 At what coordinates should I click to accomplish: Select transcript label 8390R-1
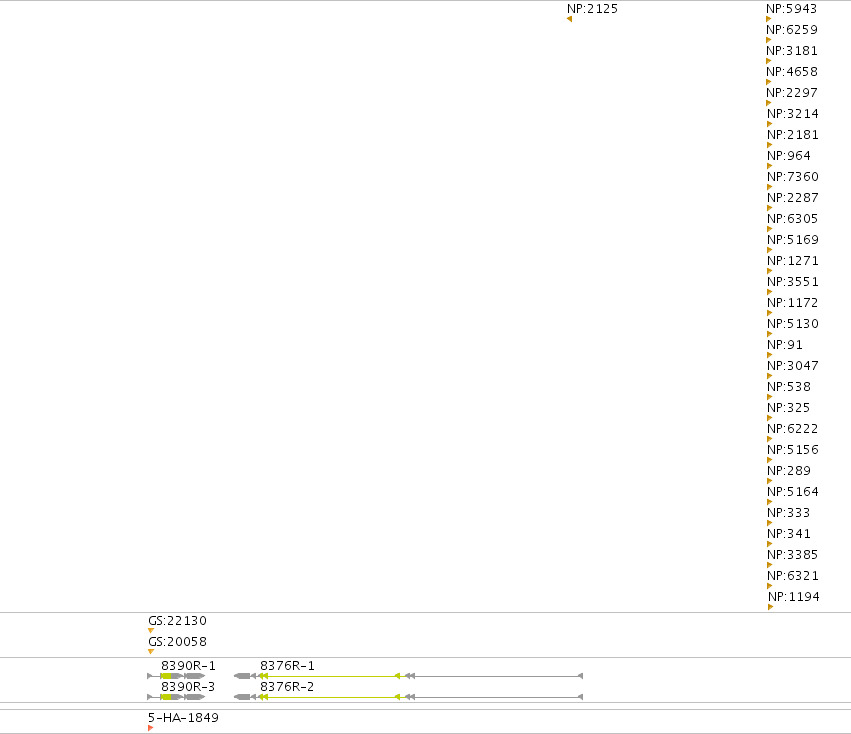188,666
